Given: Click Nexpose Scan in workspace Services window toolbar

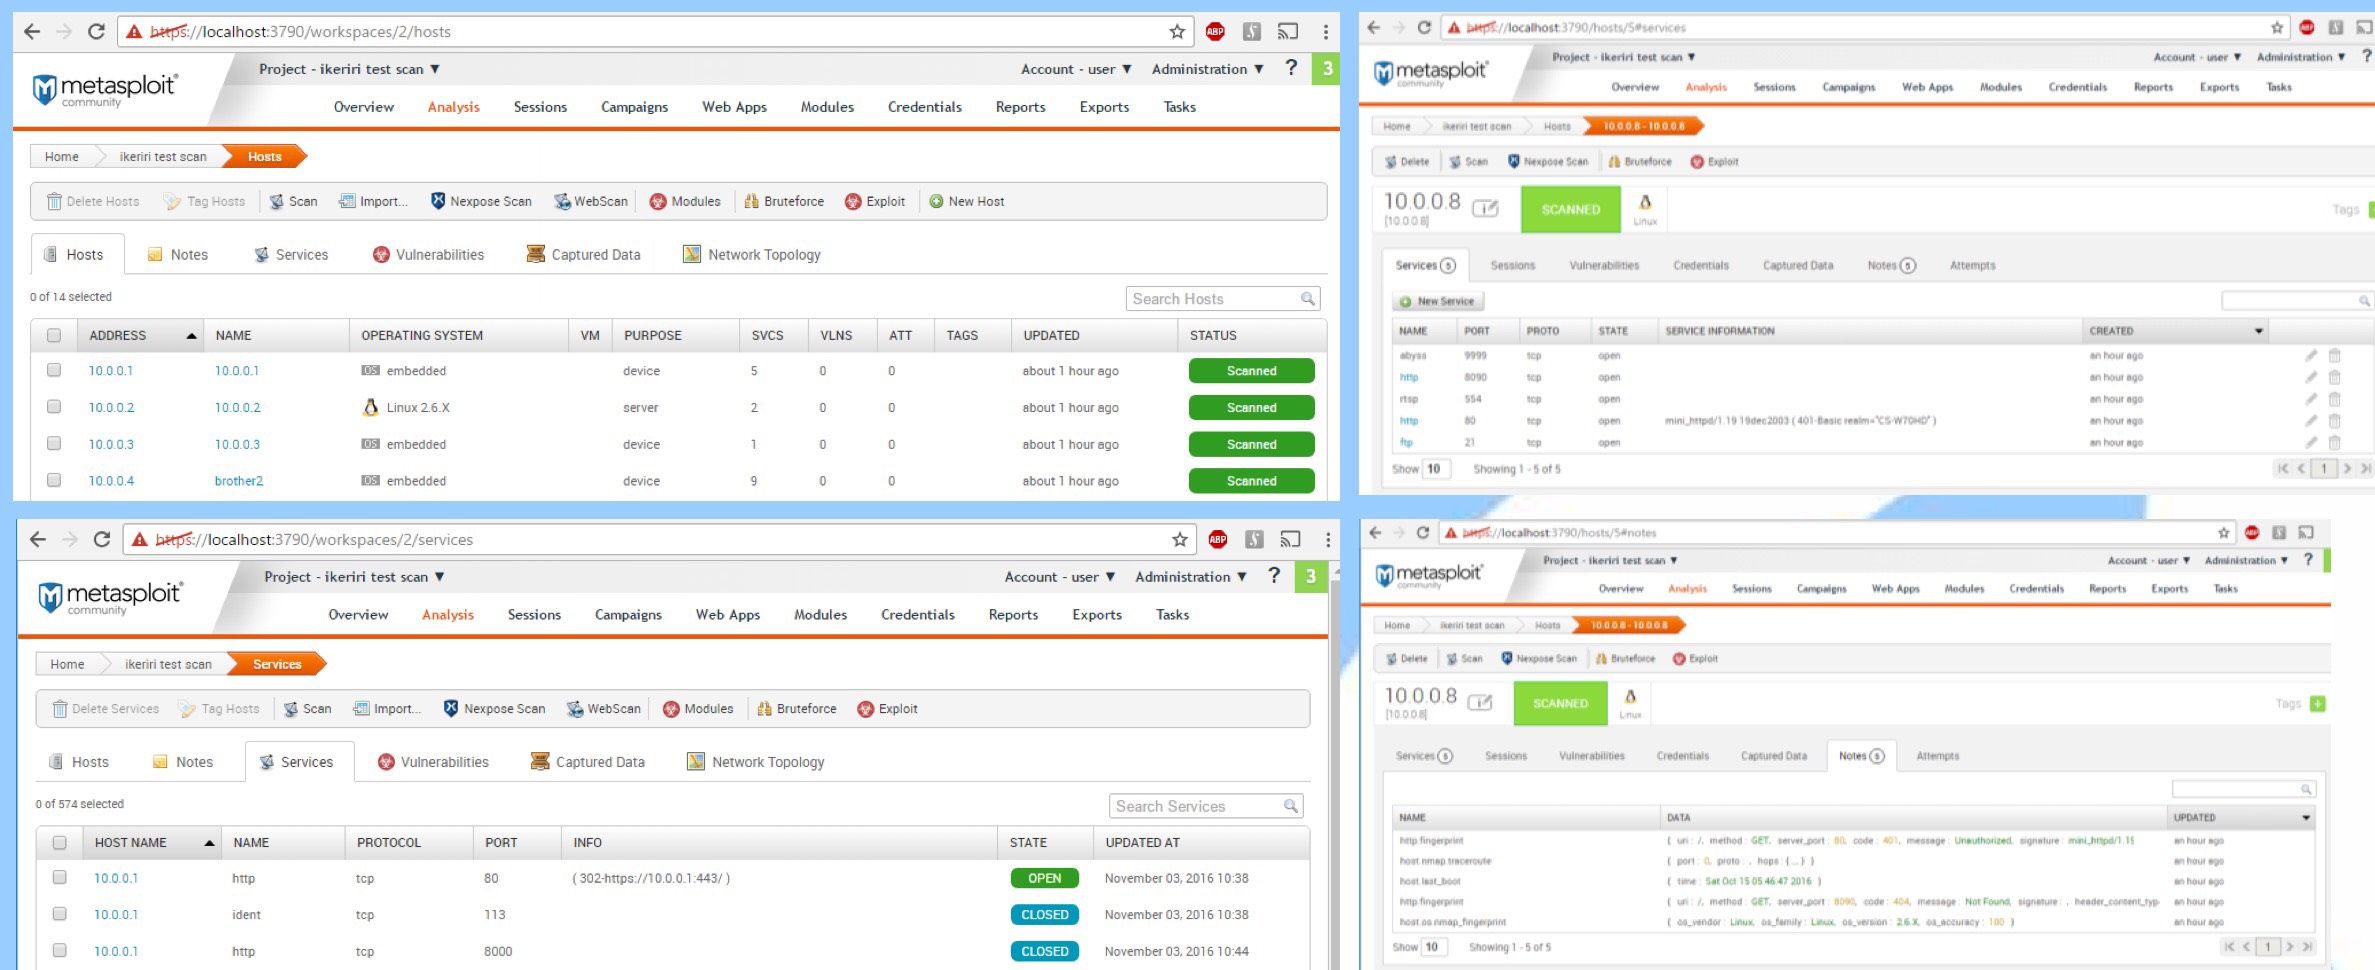Looking at the screenshot, I should tap(494, 709).
